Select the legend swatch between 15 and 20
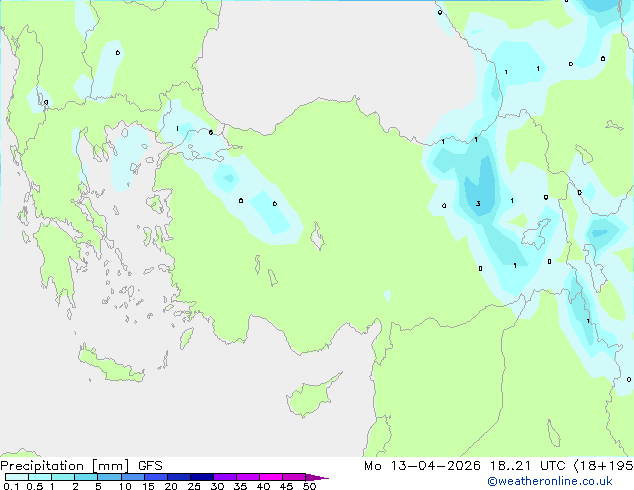Screen dimensions: 634x490 click(155, 477)
